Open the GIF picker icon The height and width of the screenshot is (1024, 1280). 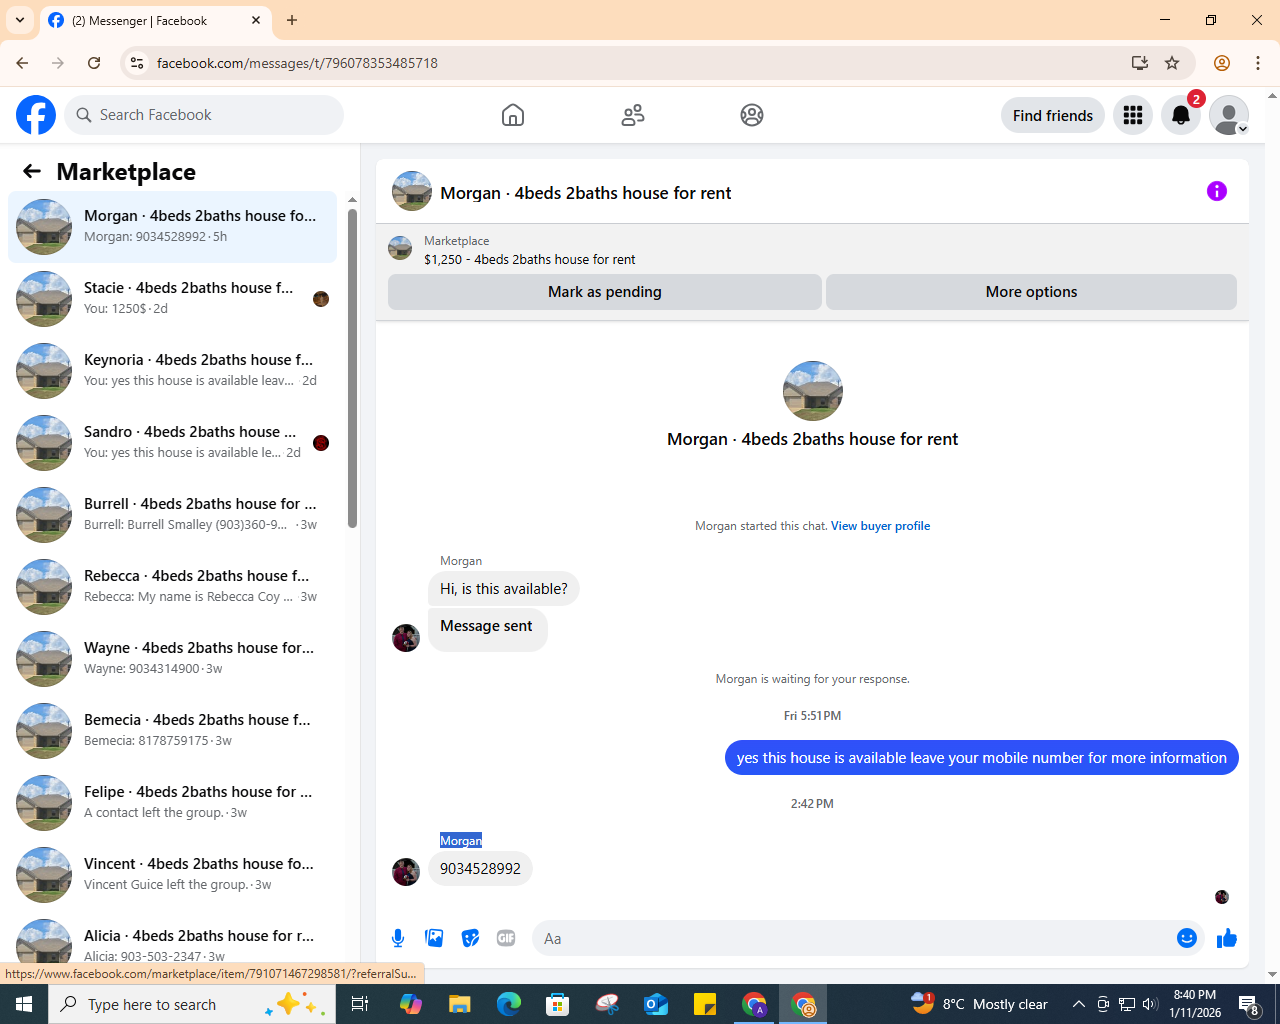[x=506, y=938]
